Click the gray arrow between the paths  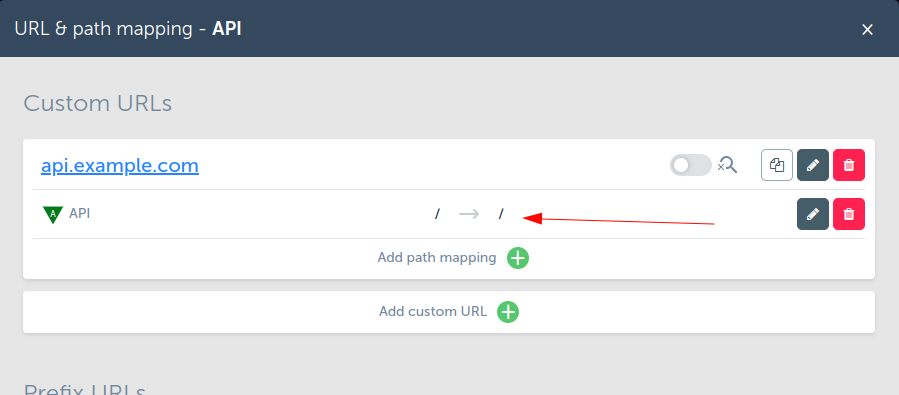click(x=469, y=214)
